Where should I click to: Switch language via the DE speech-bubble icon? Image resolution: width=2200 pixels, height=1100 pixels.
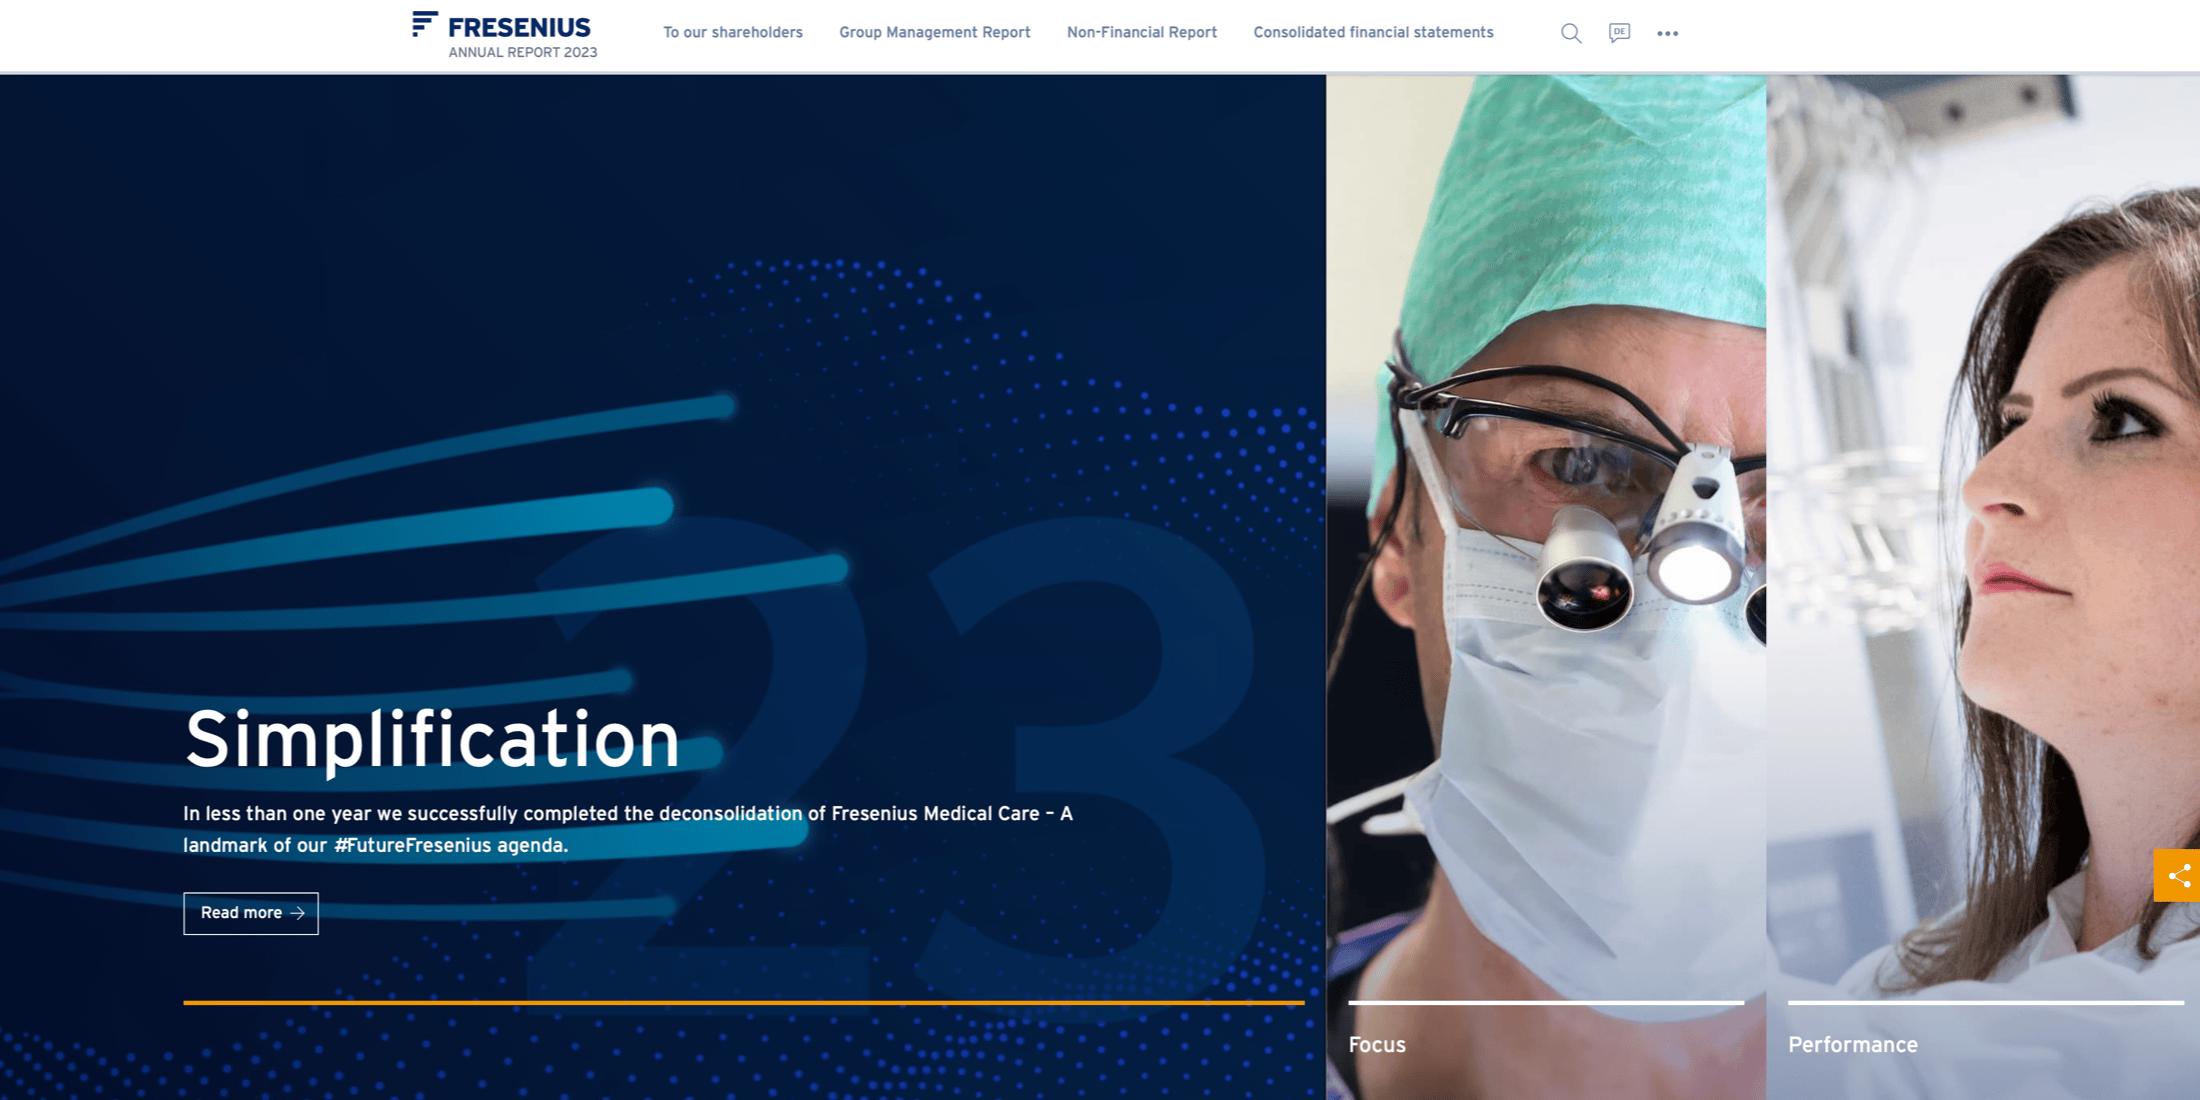1619,33
